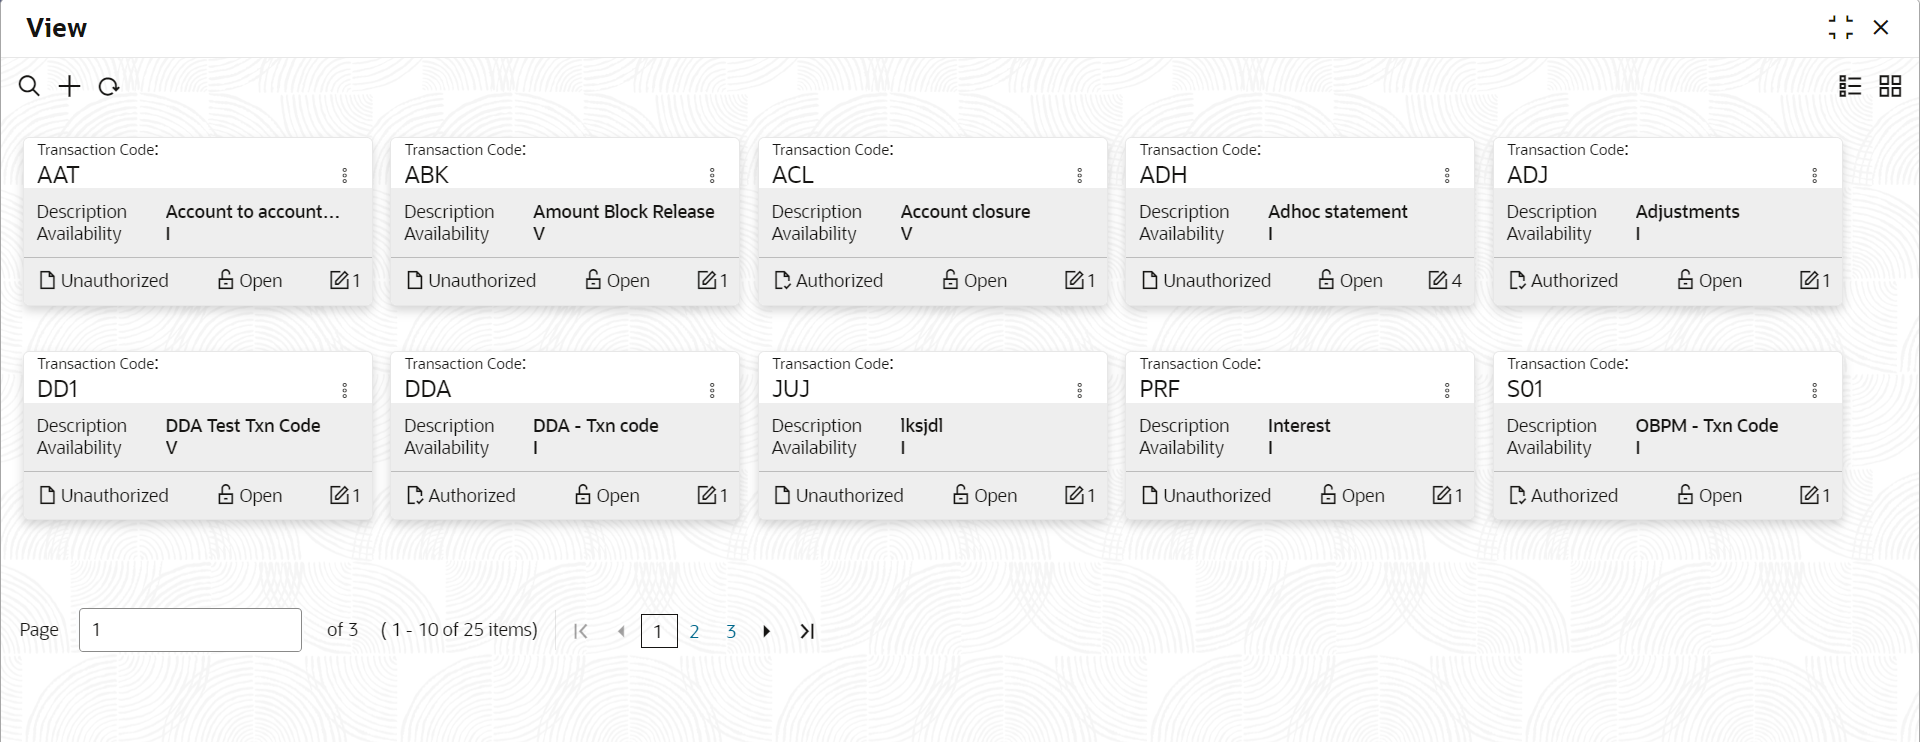Screen dimensions: 1920x742
Task: Click the modification count icon on ADH card
Action: [1438, 280]
